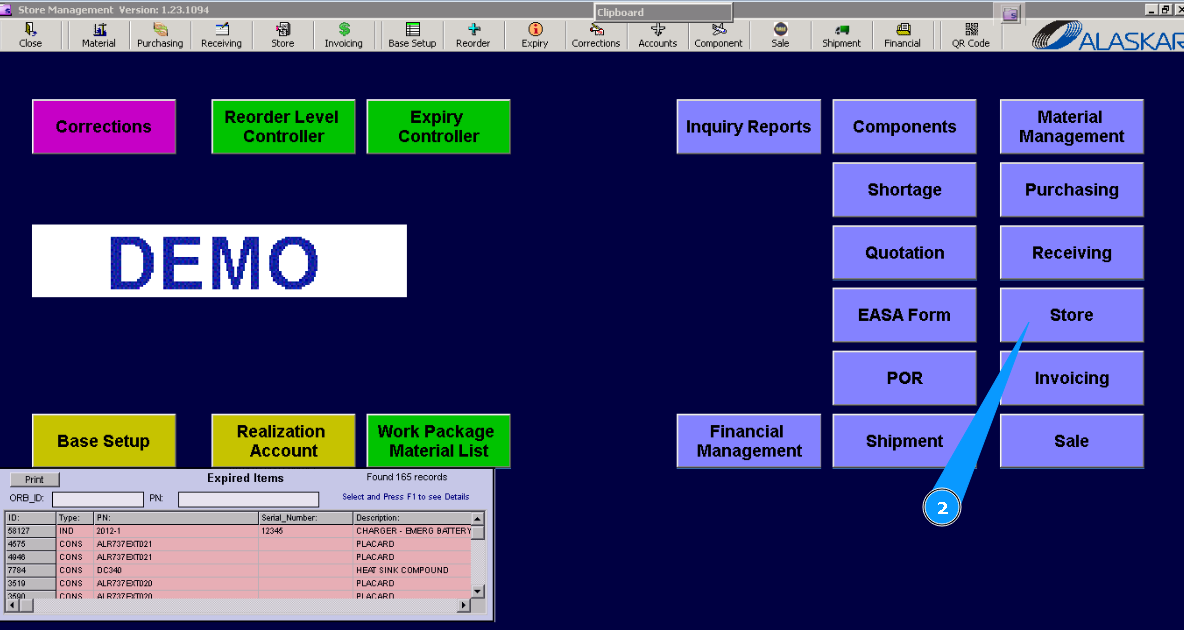
Task: Open Work Package Material List button
Action: (x=439, y=441)
